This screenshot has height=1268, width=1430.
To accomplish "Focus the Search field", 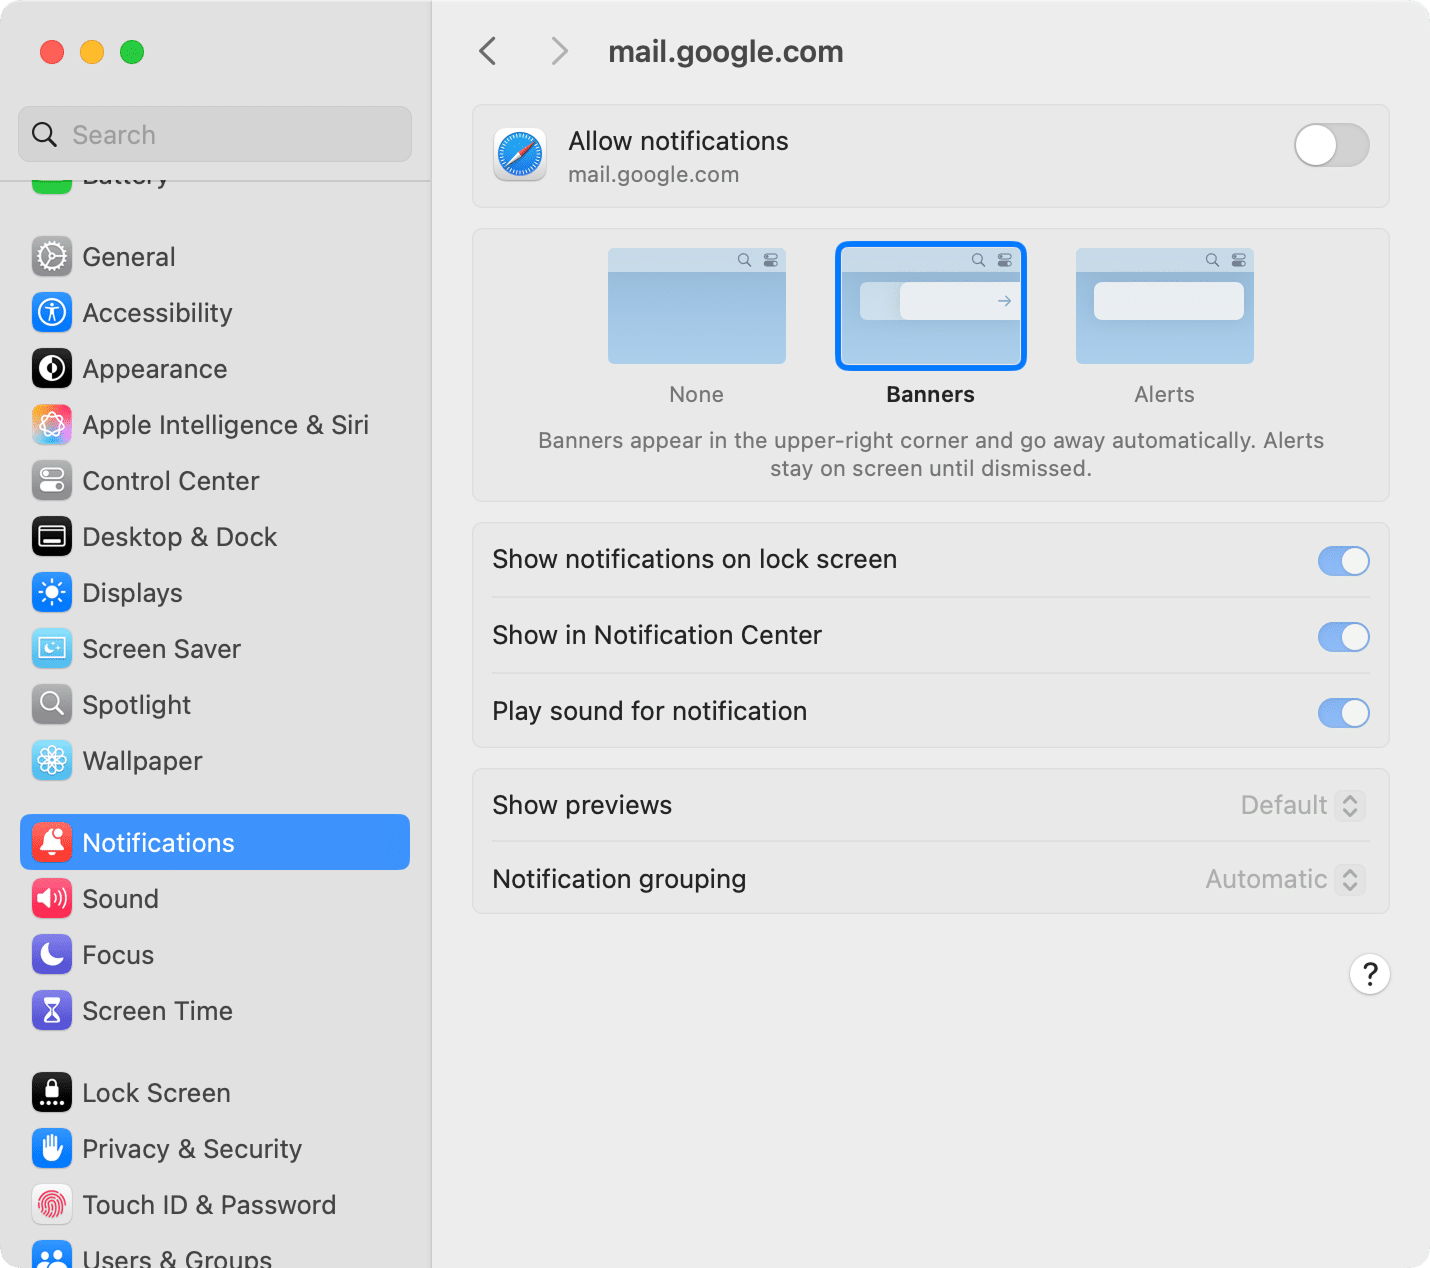I will 215,134.
